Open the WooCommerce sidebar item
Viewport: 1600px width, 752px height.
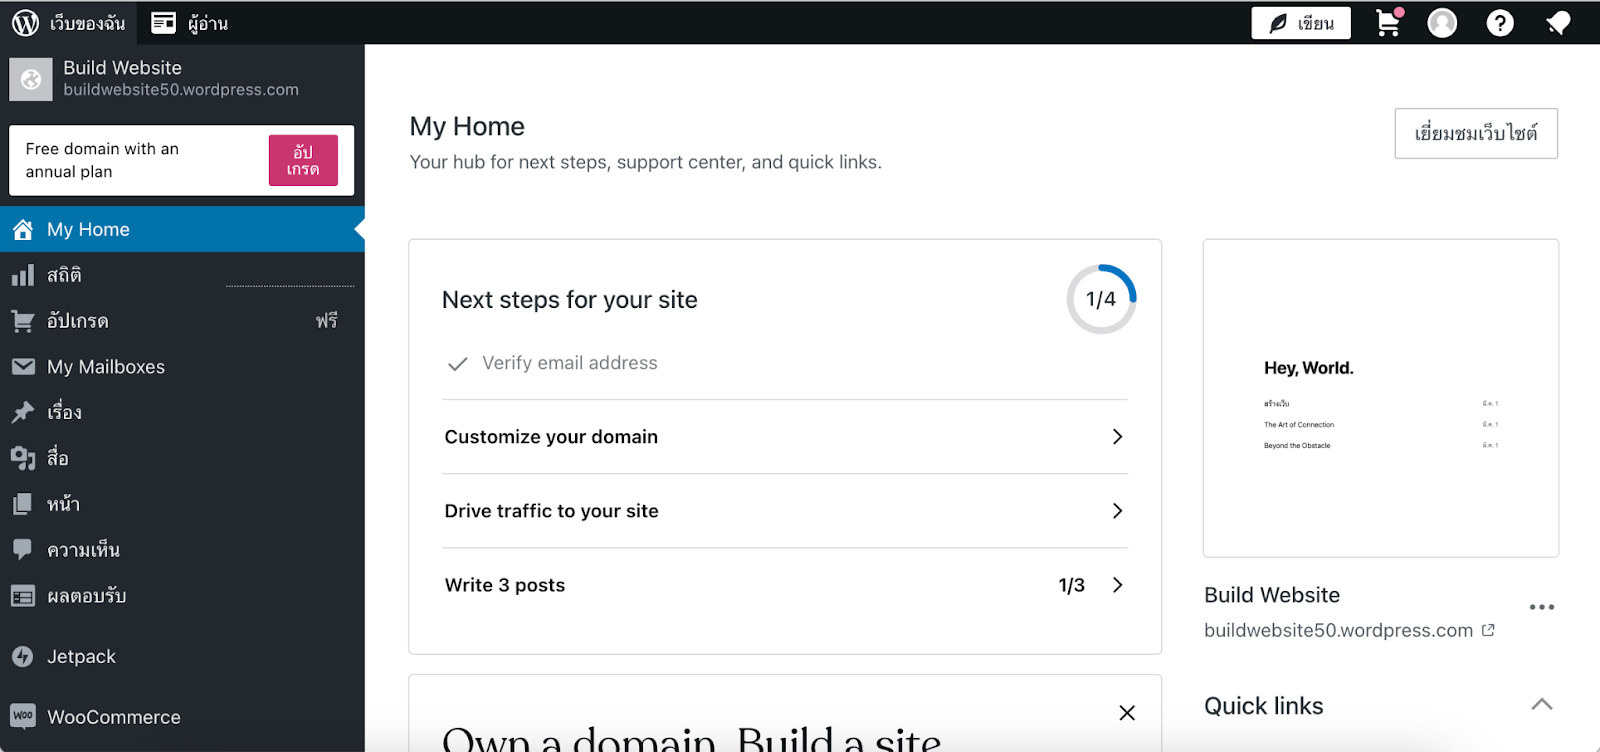pyautogui.click(x=113, y=717)
